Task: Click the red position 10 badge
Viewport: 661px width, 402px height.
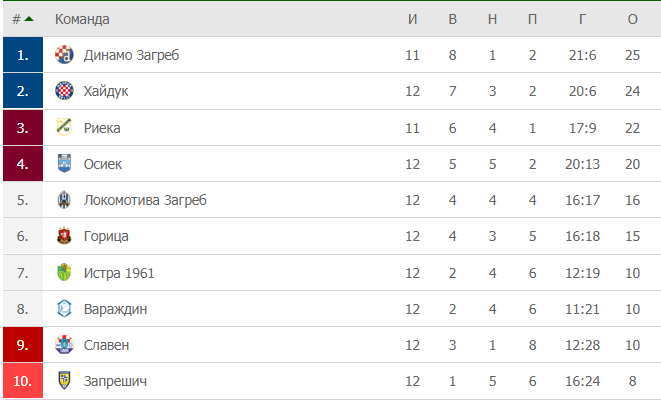Action: 22,381
